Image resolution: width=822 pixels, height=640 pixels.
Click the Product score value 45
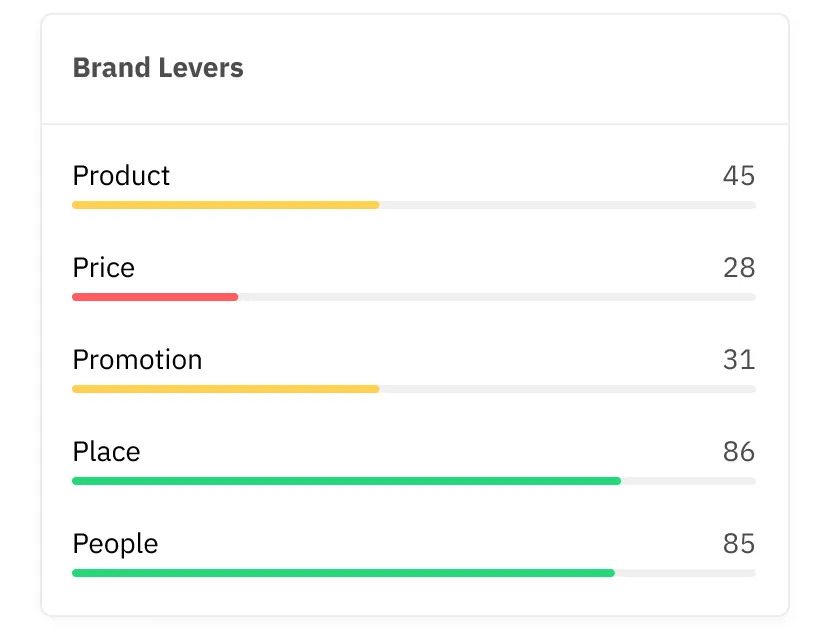(x=739, y=176)
